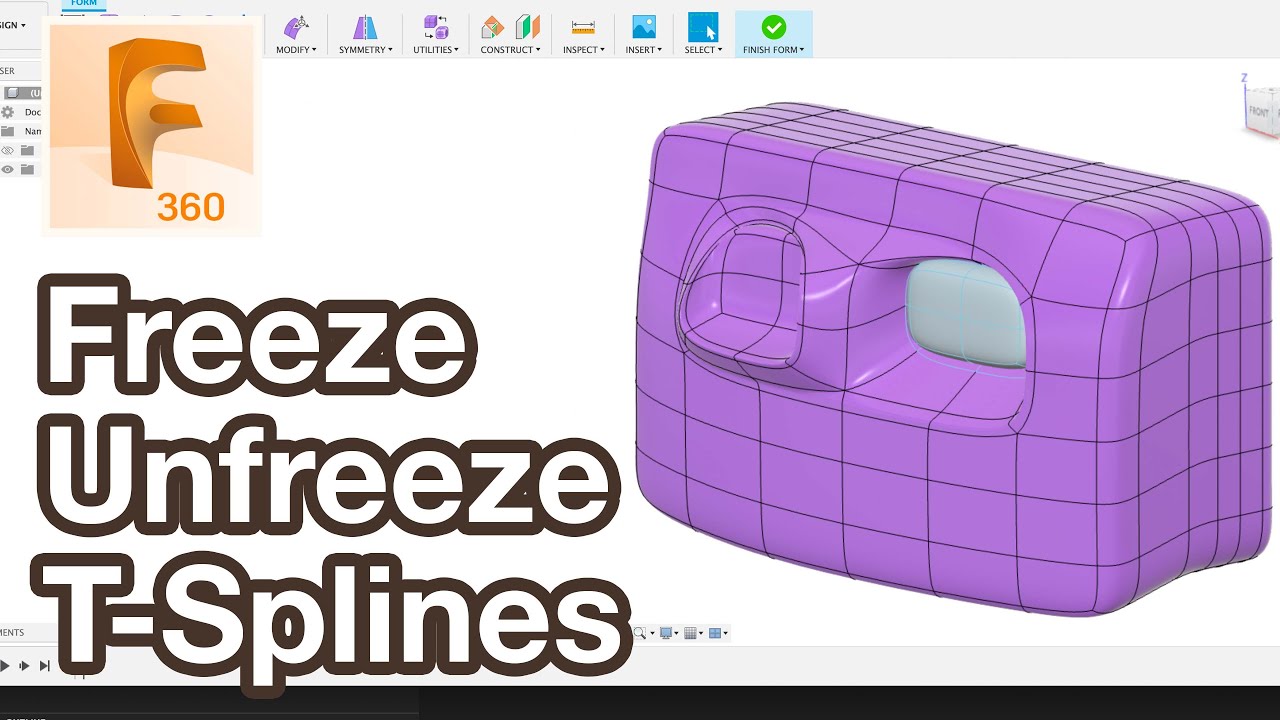Click the zoom window magnifier icon
Viewport: 1280px width, 720px height.
point(640,633)
